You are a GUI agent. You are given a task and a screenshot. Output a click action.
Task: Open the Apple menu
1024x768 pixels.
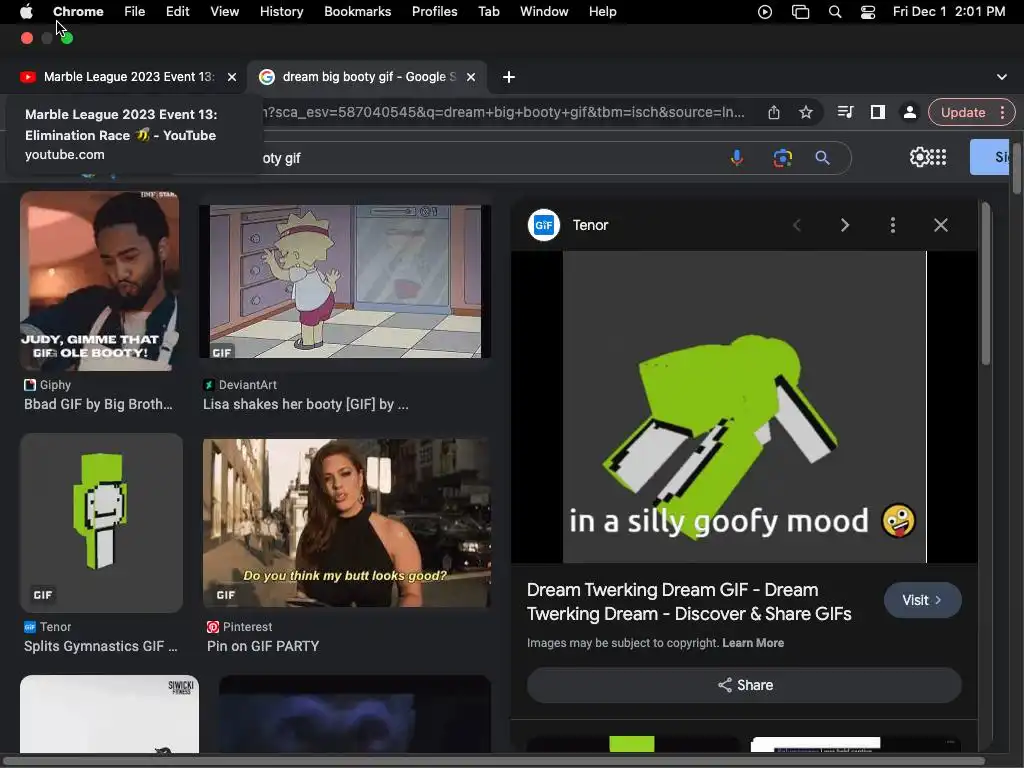[26, 11]
